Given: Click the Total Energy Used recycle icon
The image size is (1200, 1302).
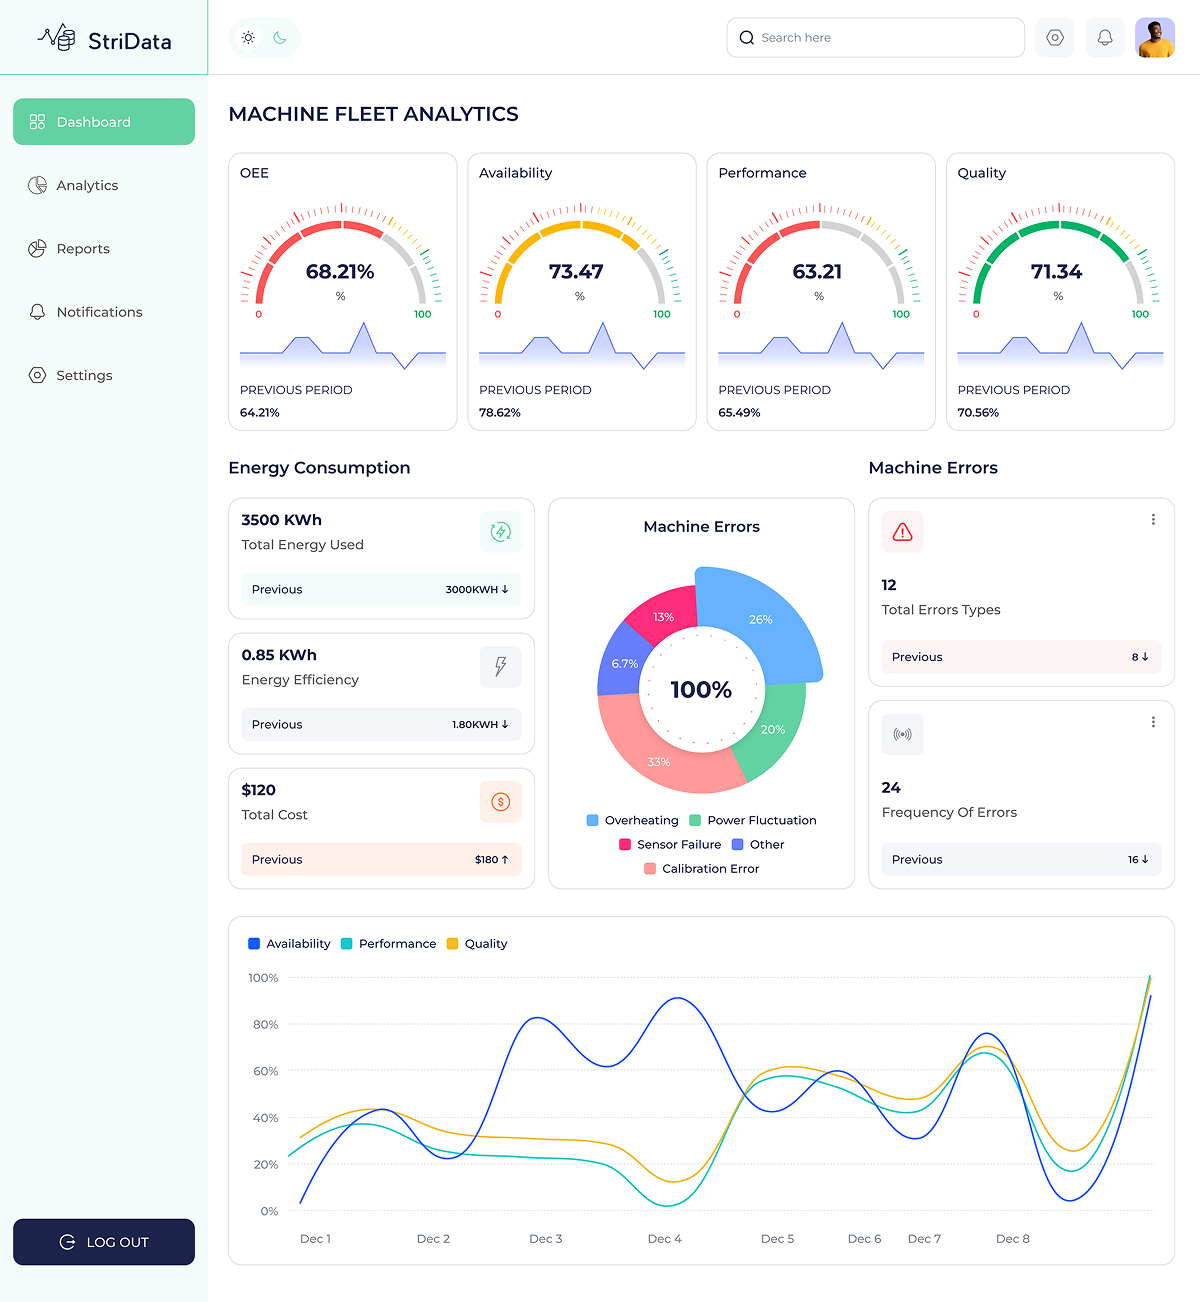Looking at the screenshot, I should pos(501,532).
